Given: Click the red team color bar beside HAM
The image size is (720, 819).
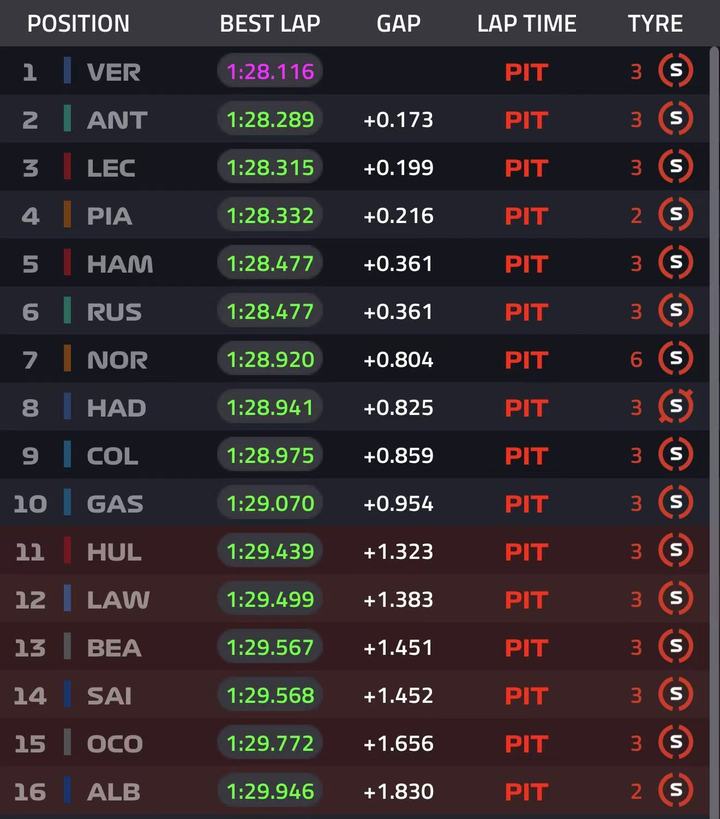Looking at the screenshot, I should tap(67, 263).
